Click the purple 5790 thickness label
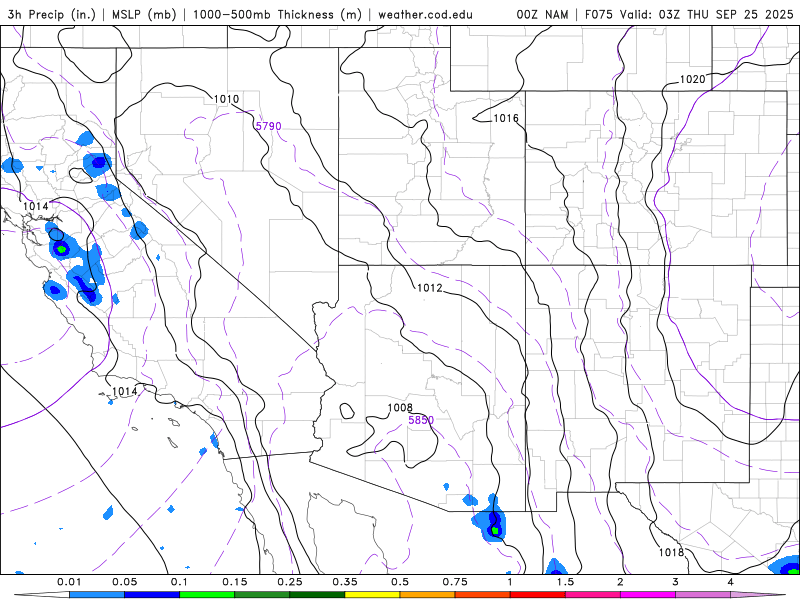This screenshot has height=600, width=800. click(x=268, y=126)
